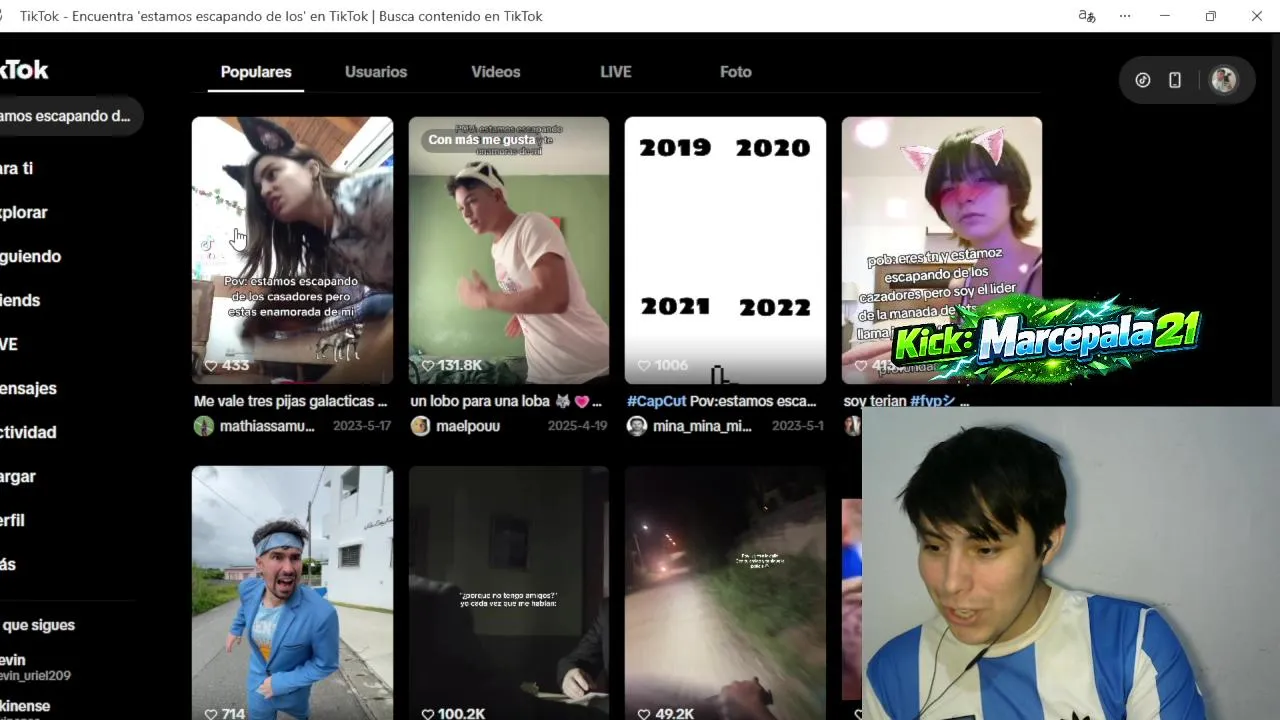The height and width of the screenshot is (720, 1280).
Task: Switch to the Foto tab
Action: pos(736,72)
